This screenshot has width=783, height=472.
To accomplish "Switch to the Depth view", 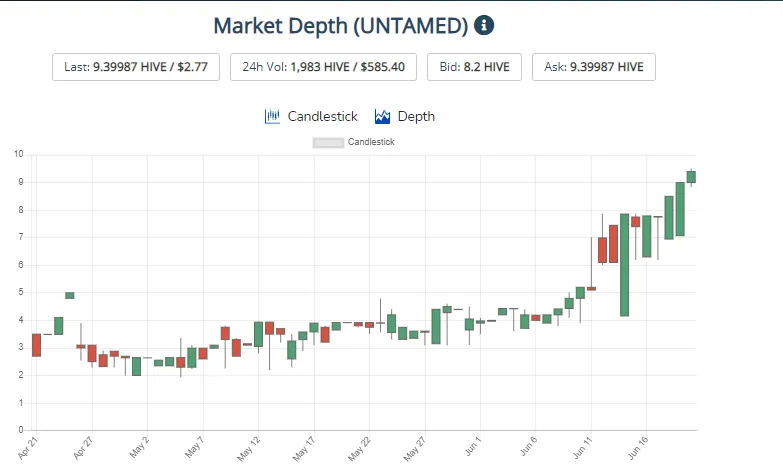I will click(x=416, y=116).
